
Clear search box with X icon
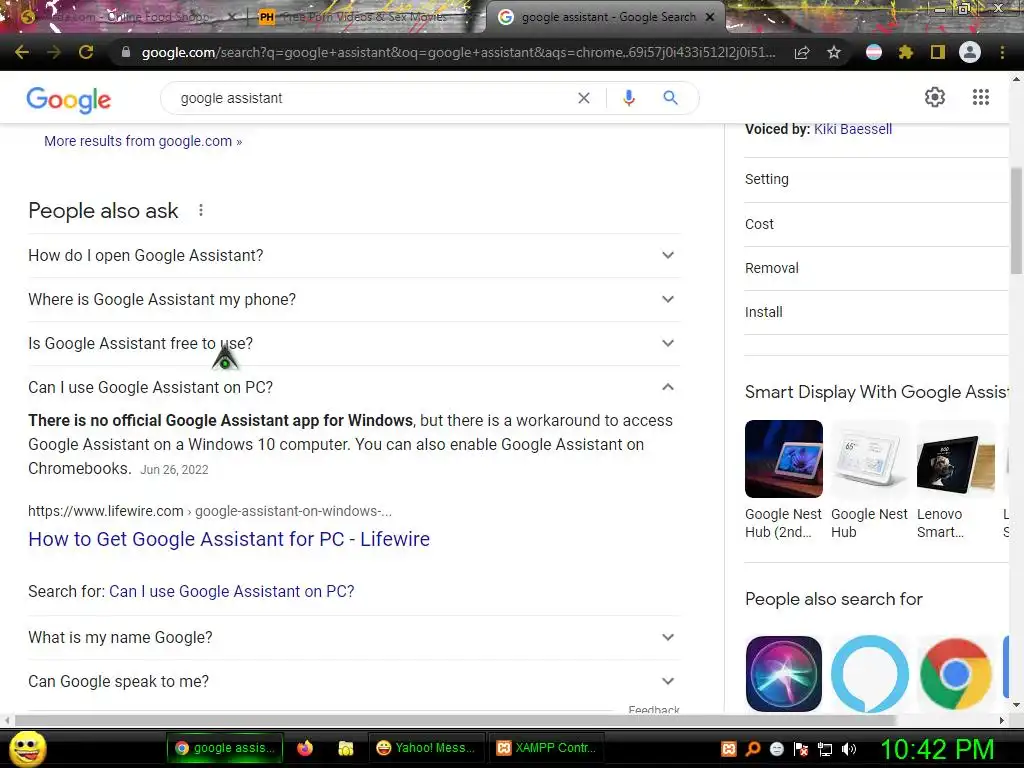click(584, 98)
